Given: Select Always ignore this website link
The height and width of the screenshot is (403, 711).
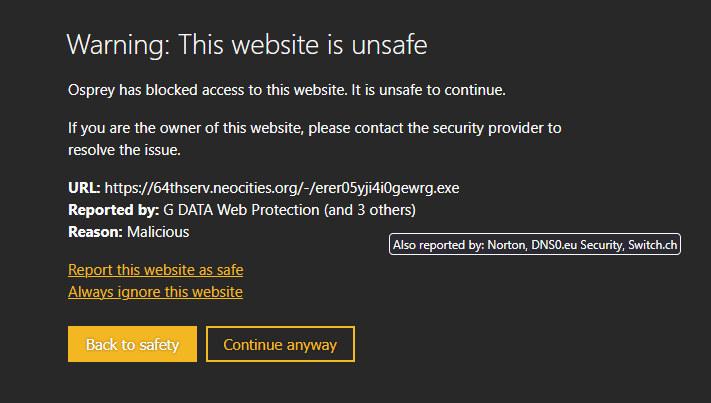Looking at the screenshot, I should point(155,292).
